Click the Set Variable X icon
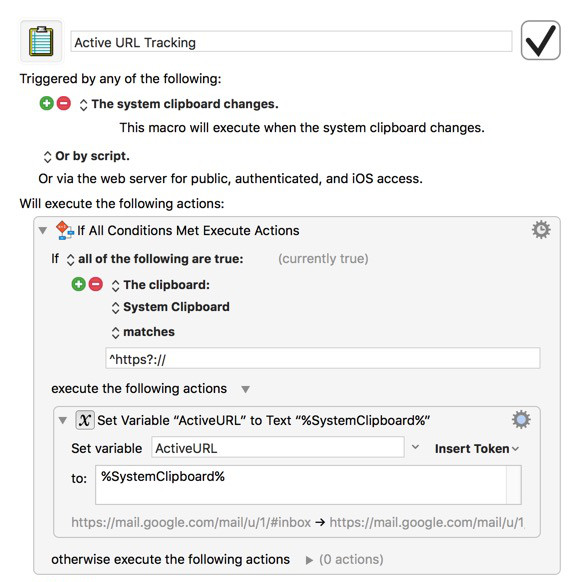Image resolution: width=572 pixels, height=582 pixels. coord(85,420)
